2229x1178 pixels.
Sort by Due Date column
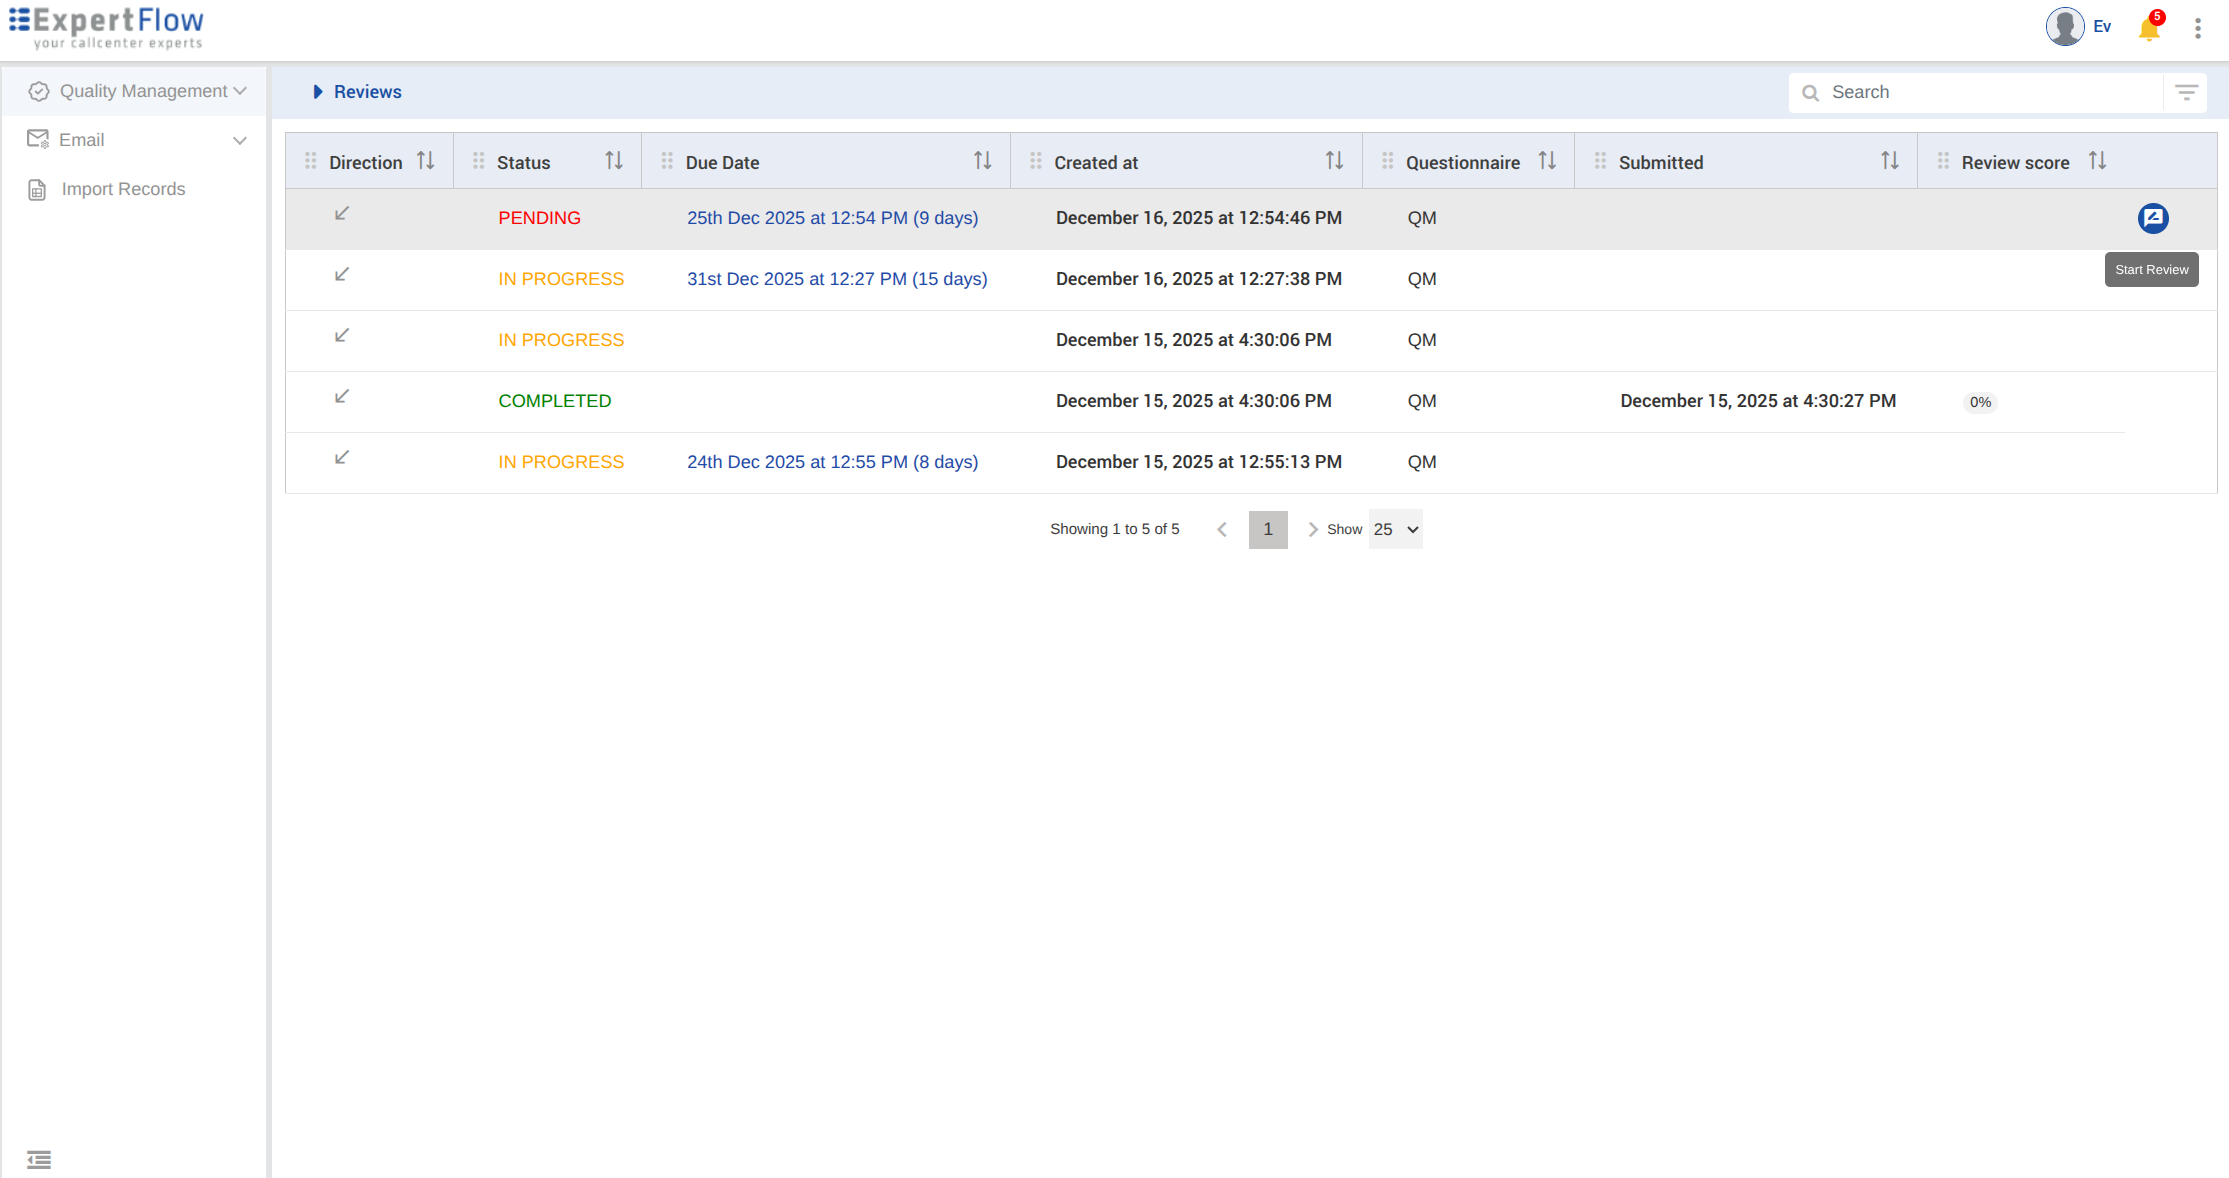pyautogui.click(x=982, y=161)
